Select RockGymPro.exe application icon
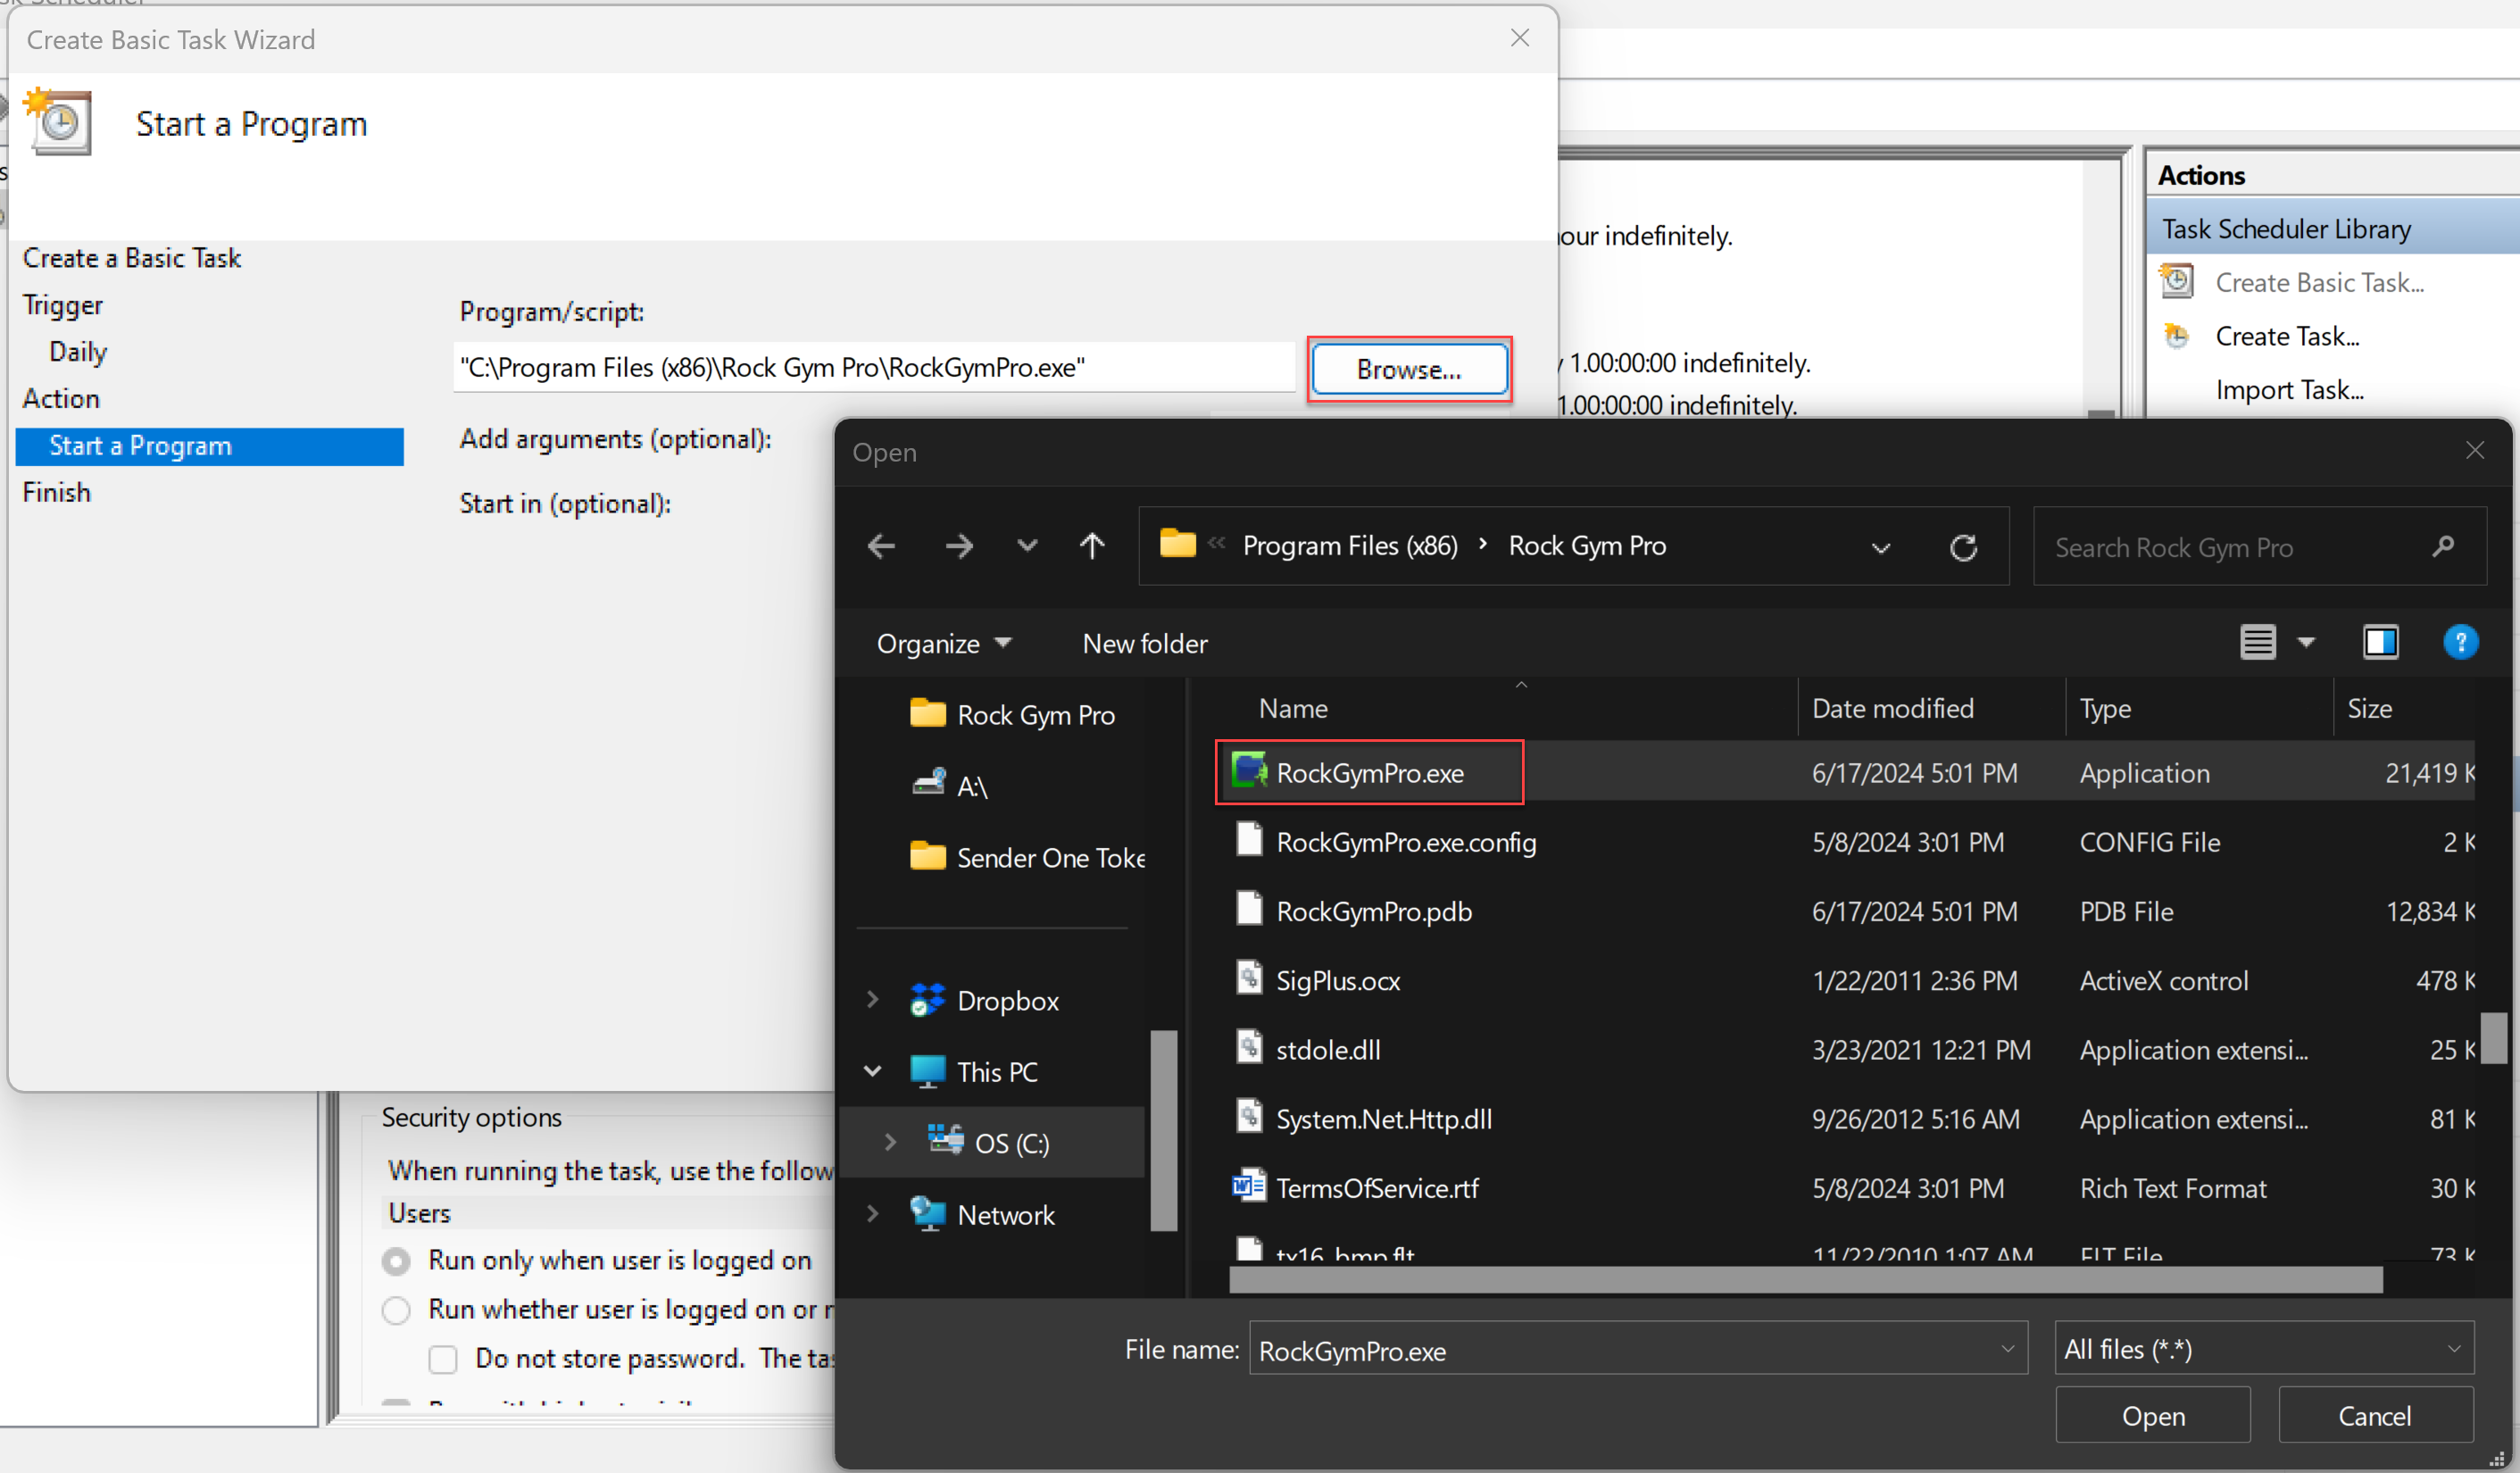Screen dimensions: 2520x1473 1250,771
